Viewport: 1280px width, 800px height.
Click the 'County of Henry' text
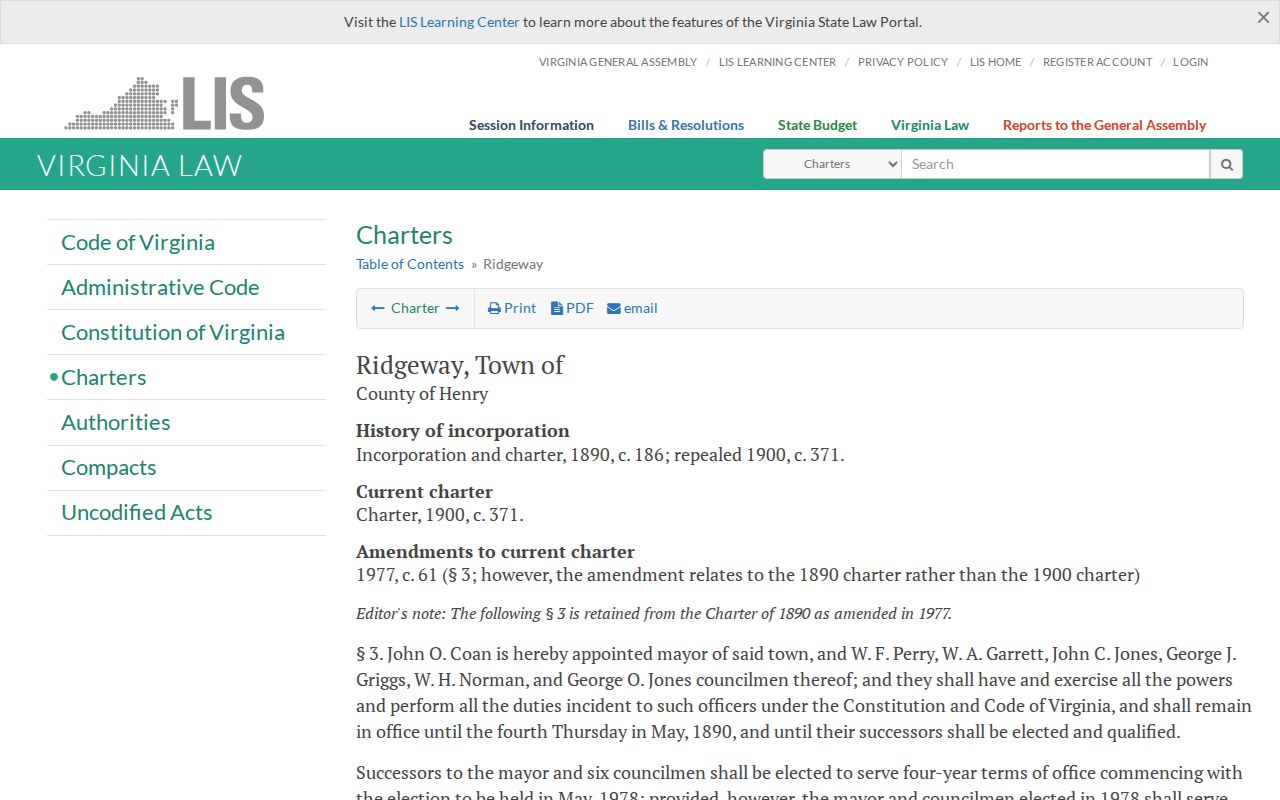coord(422,394)
